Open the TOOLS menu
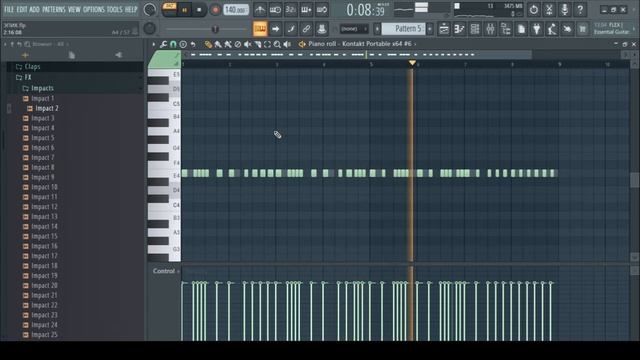Viewport: 640px width, 360px height. pos(115,9)
